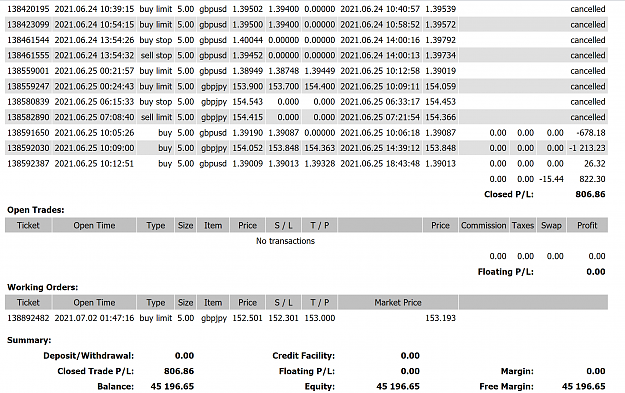Click Open Time header in Open Trades
The height and width of the screenshot is (393, 625).
tap(94, 225)
